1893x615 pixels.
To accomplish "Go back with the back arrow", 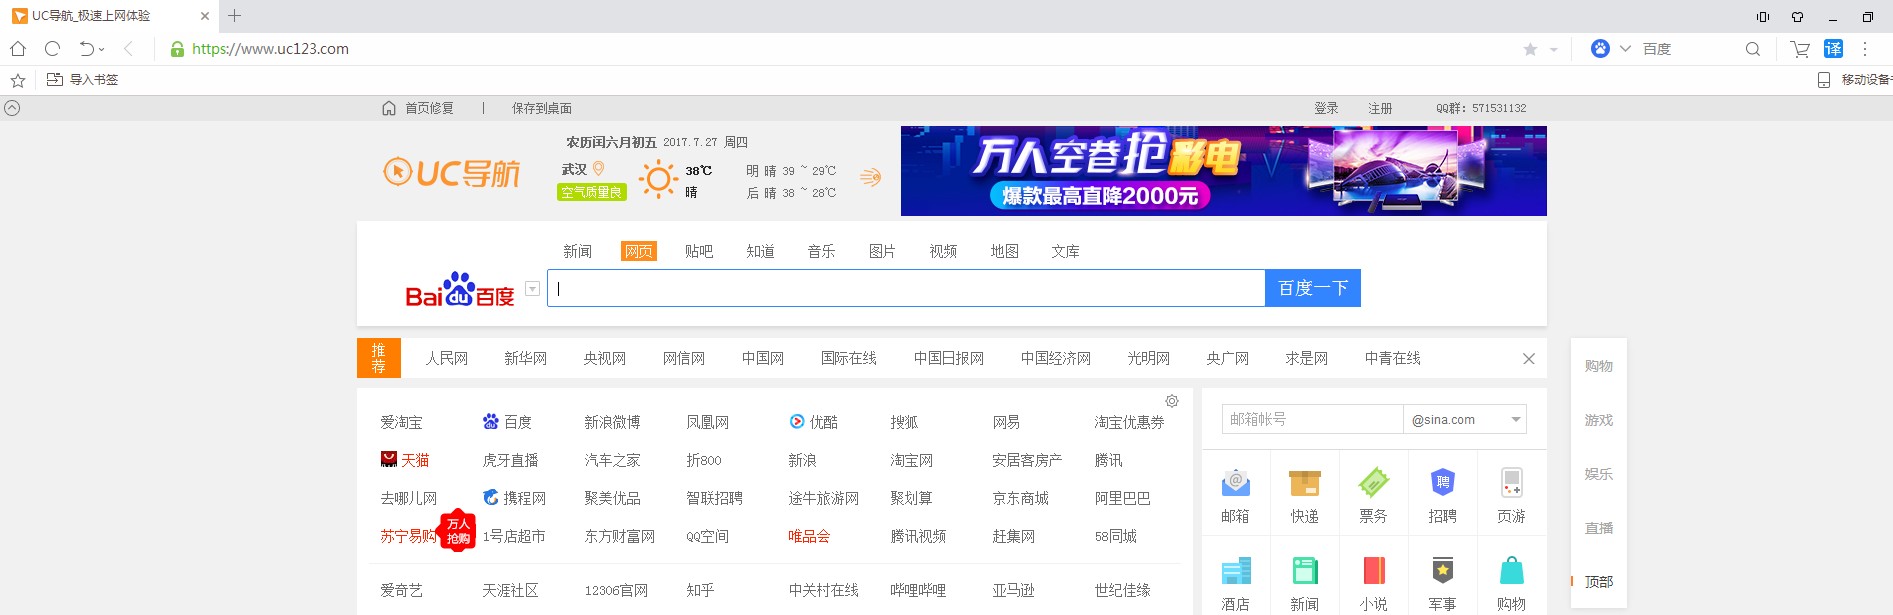I will pos(128,49).
